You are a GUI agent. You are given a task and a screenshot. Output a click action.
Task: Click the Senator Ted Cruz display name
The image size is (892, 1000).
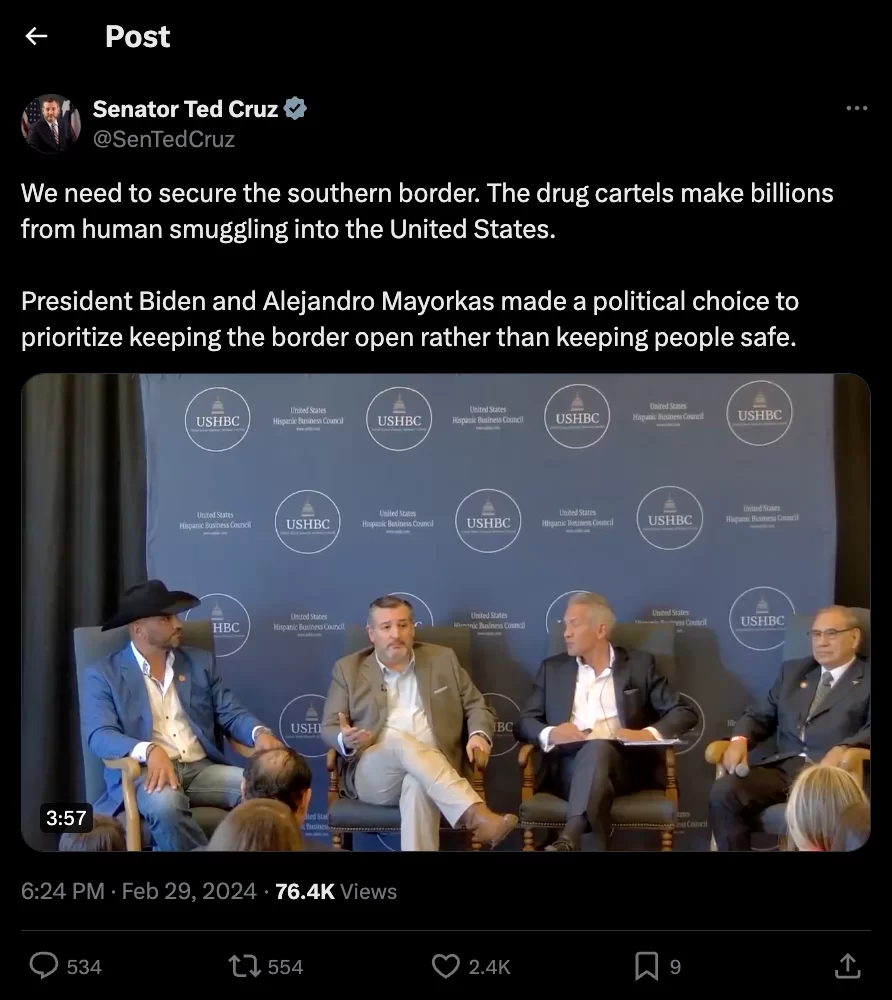coord(185,109)
